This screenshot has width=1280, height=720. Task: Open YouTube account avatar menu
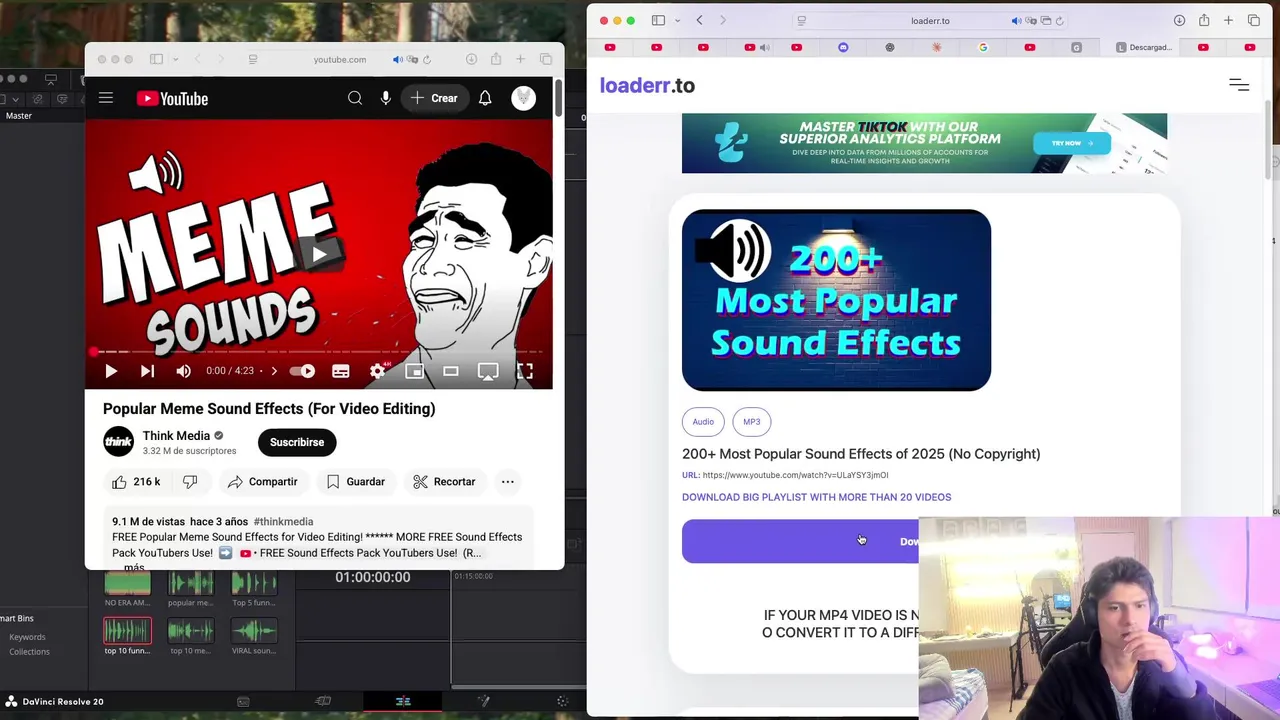[523, 98]
